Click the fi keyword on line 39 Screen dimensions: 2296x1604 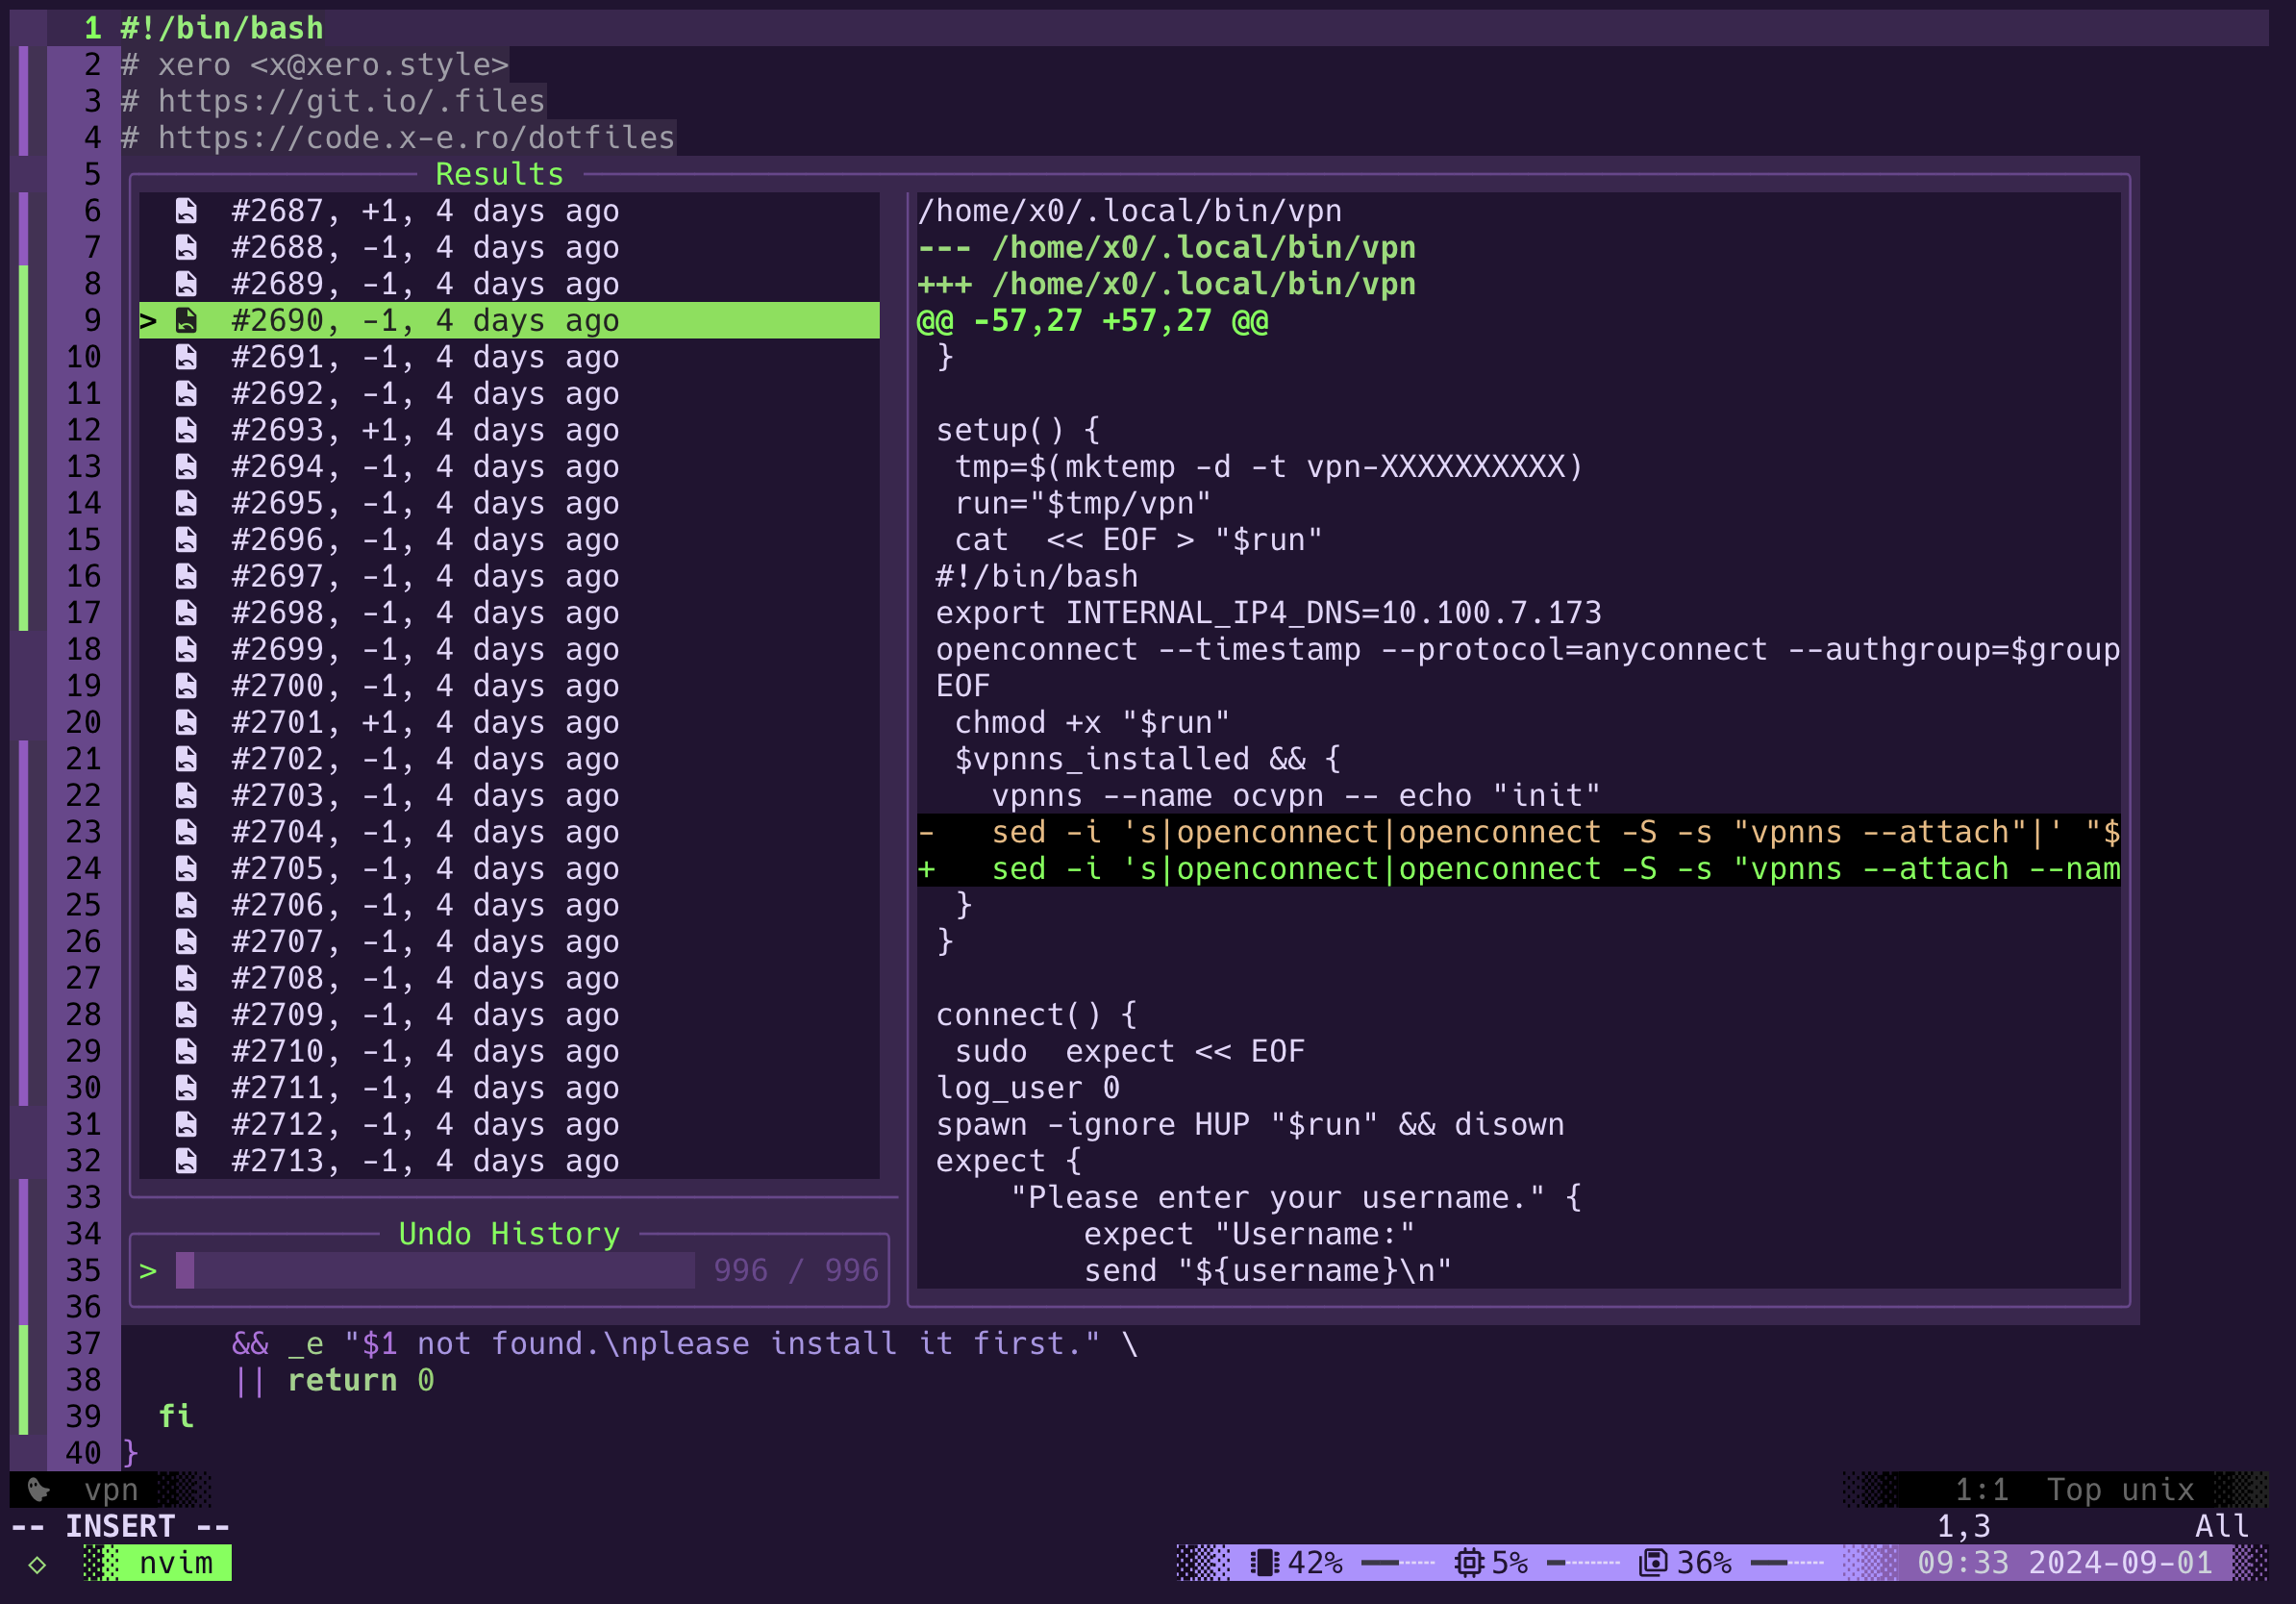[x=176, y=1416]
